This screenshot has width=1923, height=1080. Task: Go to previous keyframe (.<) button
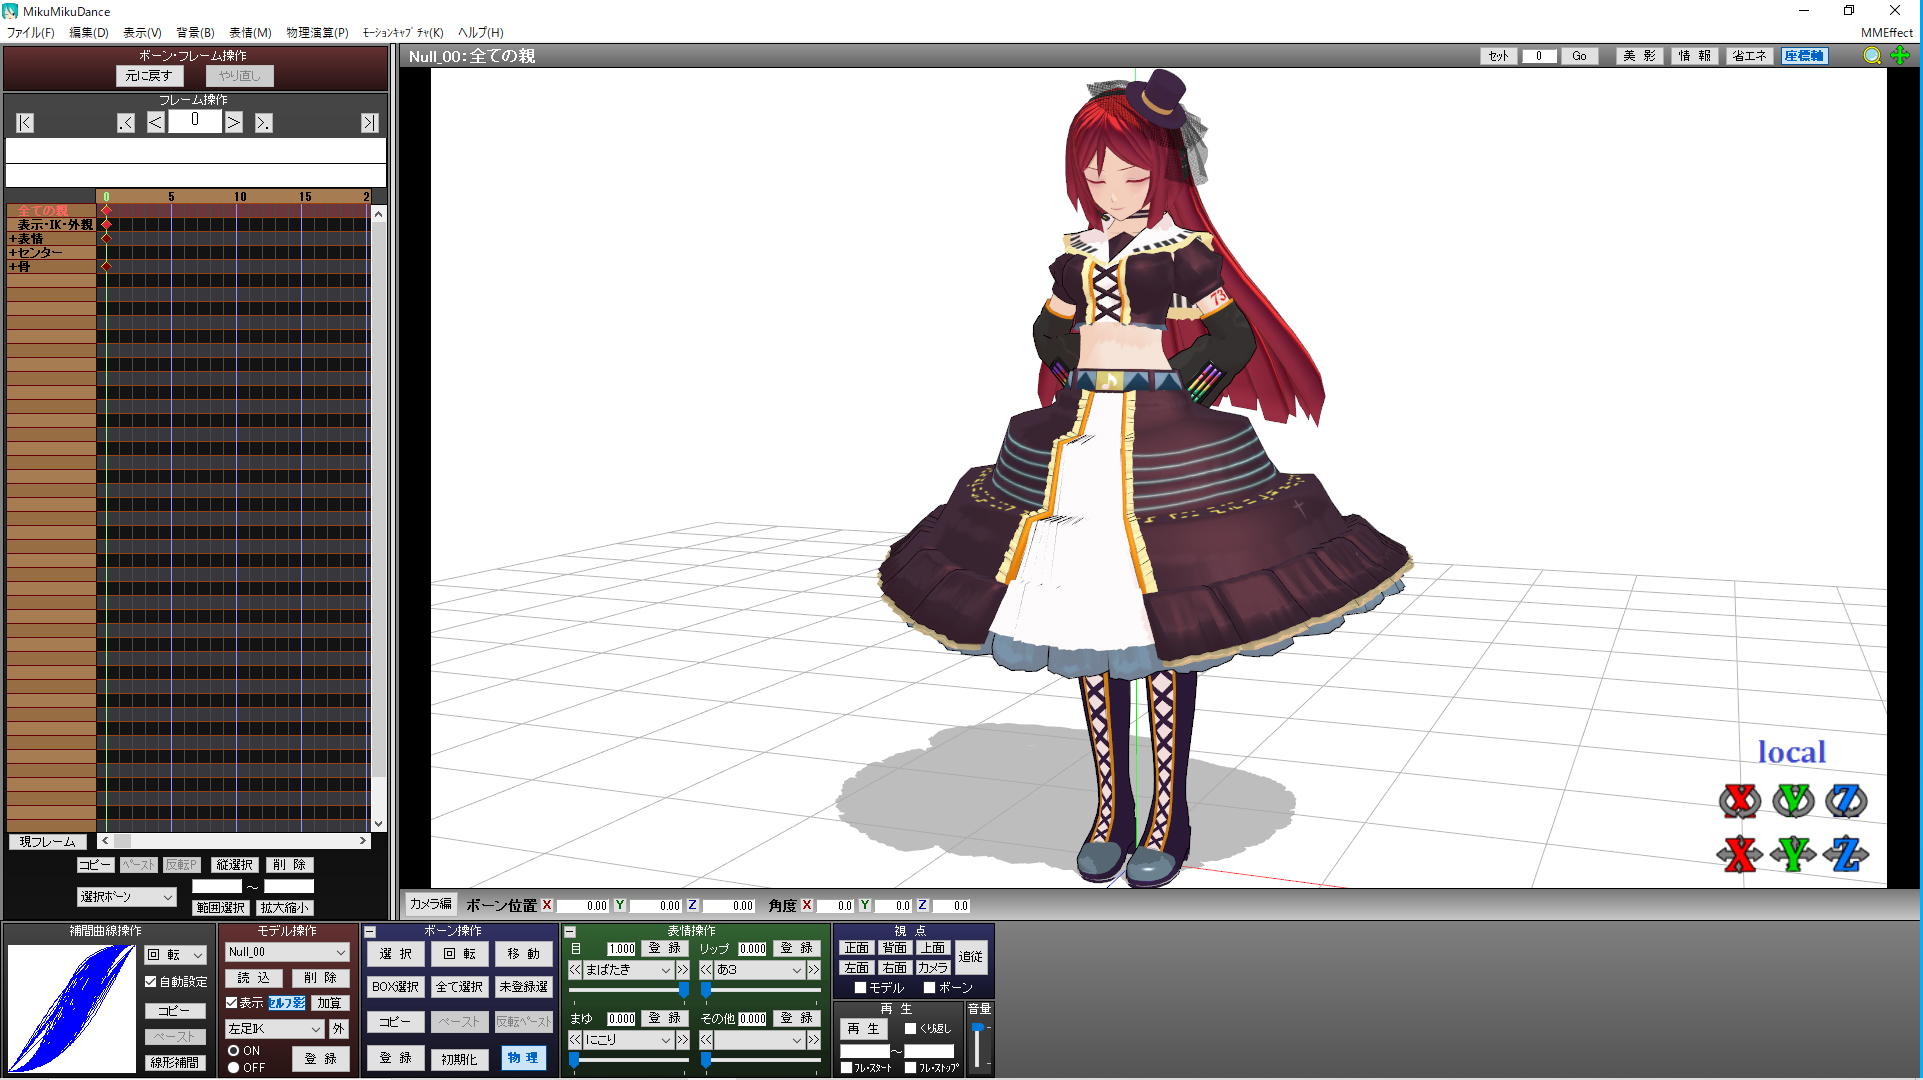click(x=126, y=123)
